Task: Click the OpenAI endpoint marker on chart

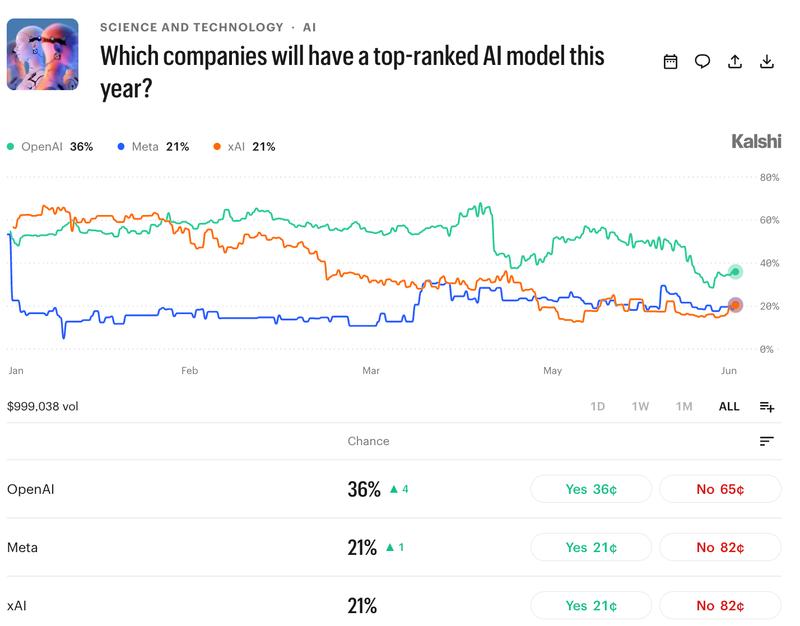Action: [735, 272]
